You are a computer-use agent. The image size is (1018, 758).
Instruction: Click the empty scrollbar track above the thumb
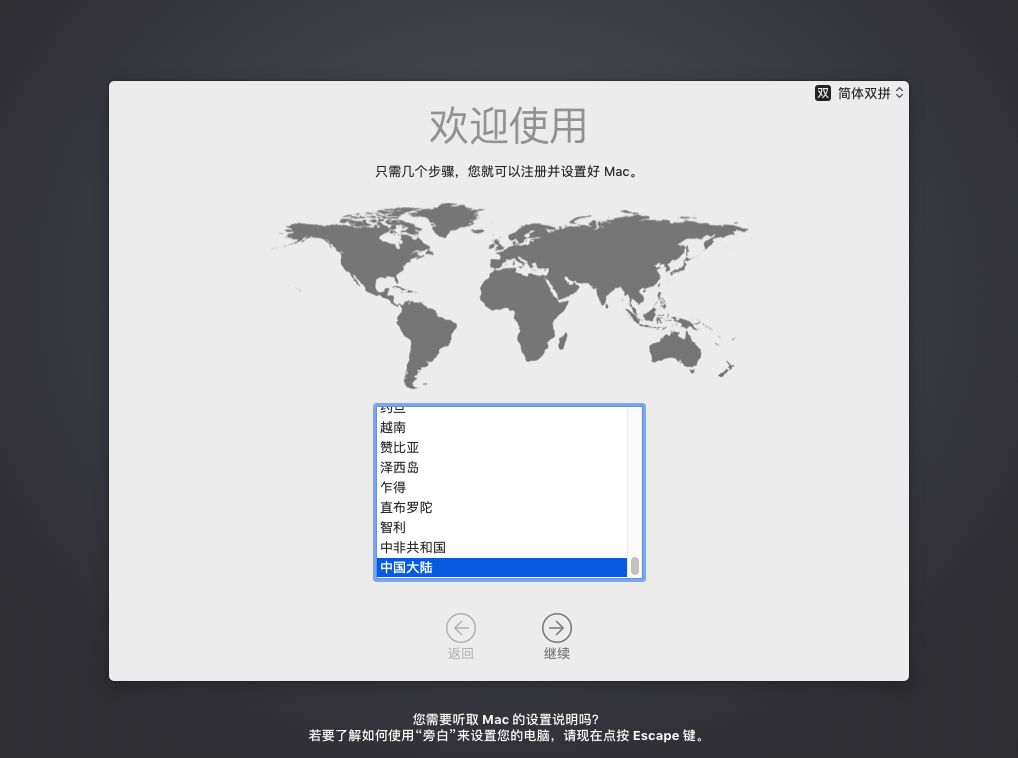634,480
